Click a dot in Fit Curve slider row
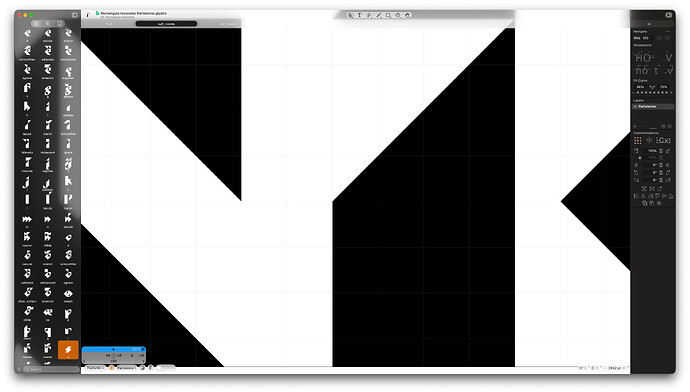690x392 pixels. point(653,92)
